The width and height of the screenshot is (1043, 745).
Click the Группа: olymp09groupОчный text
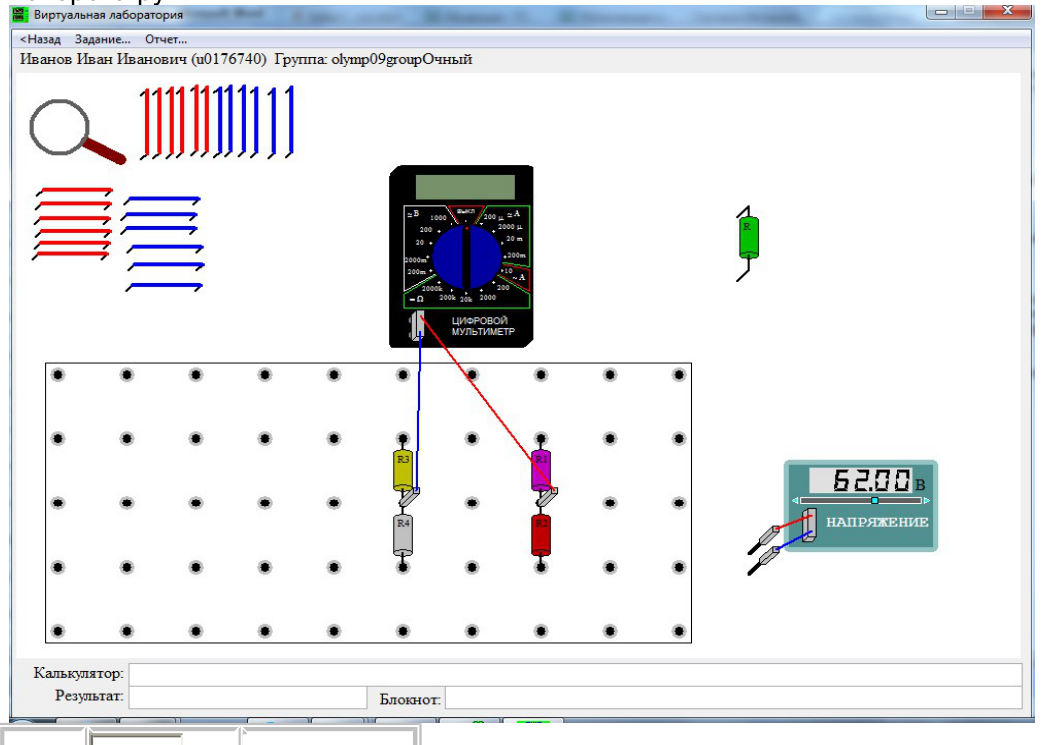coord(373,59)
